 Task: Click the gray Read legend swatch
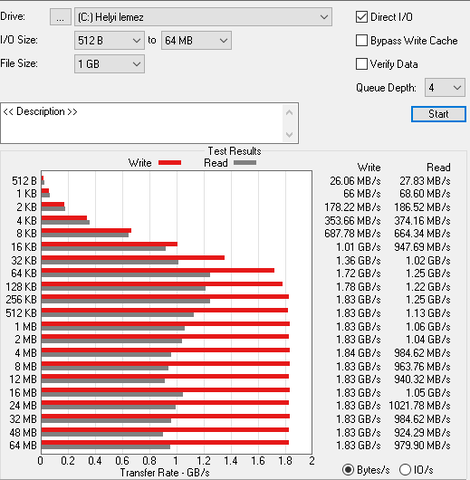(245, 163)
